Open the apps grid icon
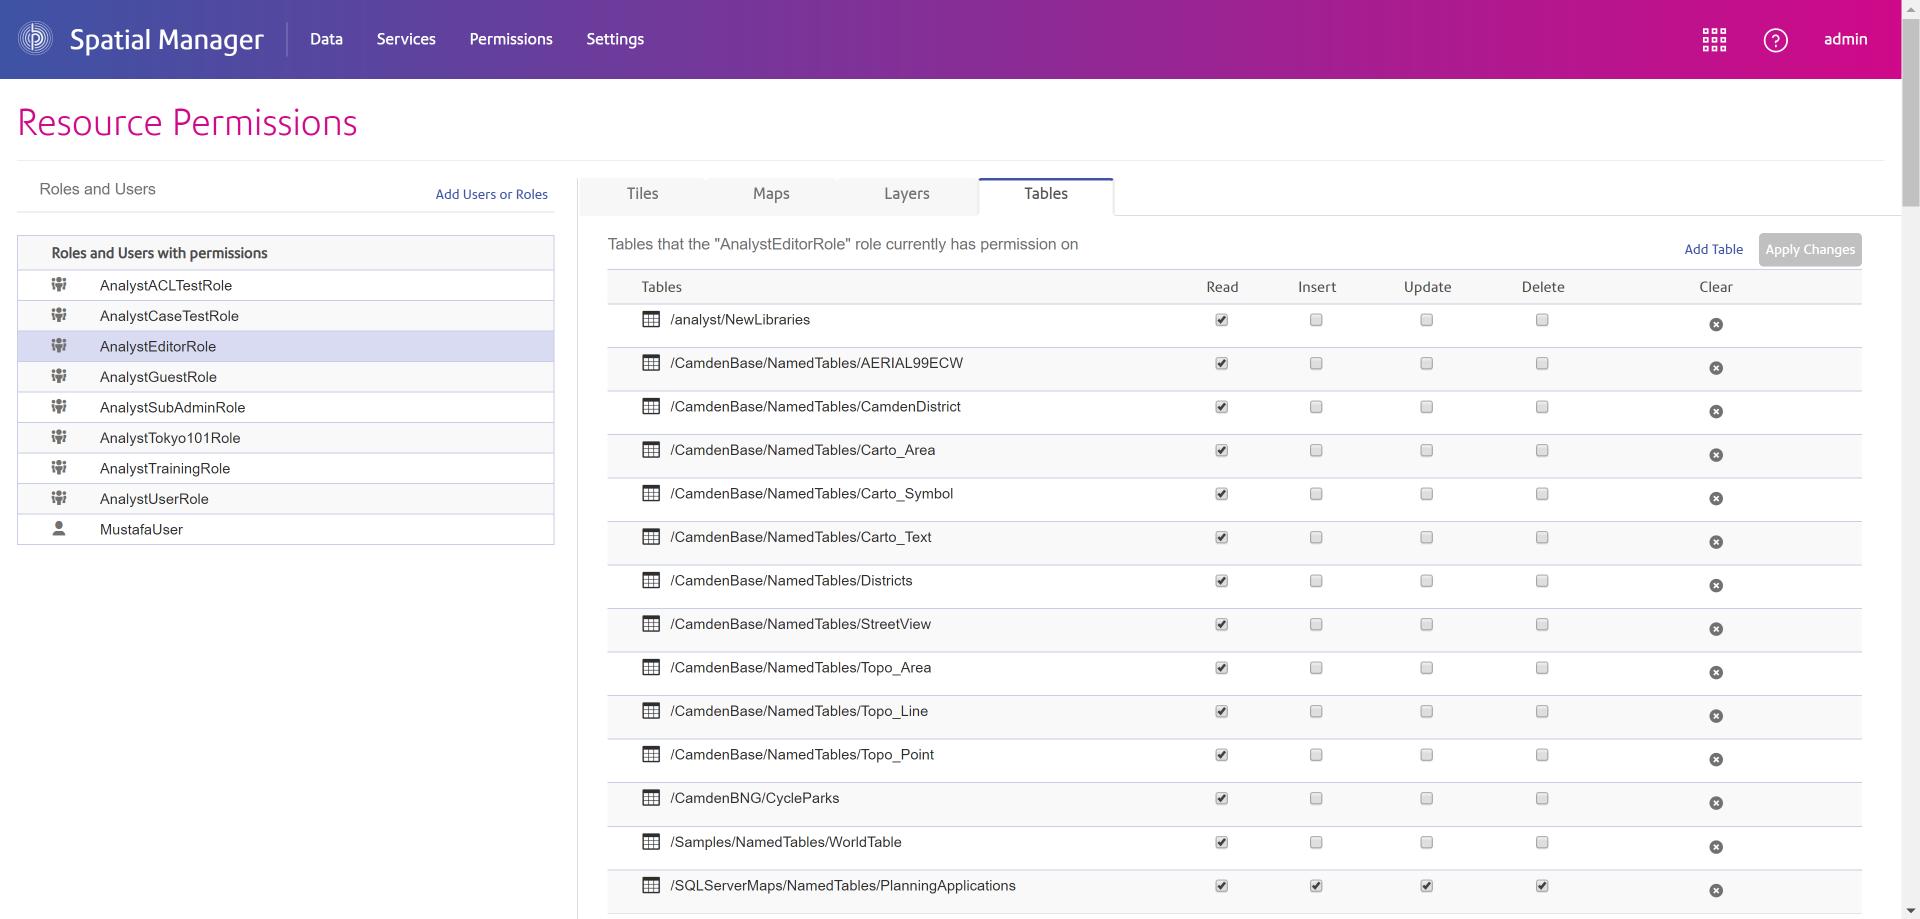Viewport: 1920px width, 919px height. coord(1714,40)
